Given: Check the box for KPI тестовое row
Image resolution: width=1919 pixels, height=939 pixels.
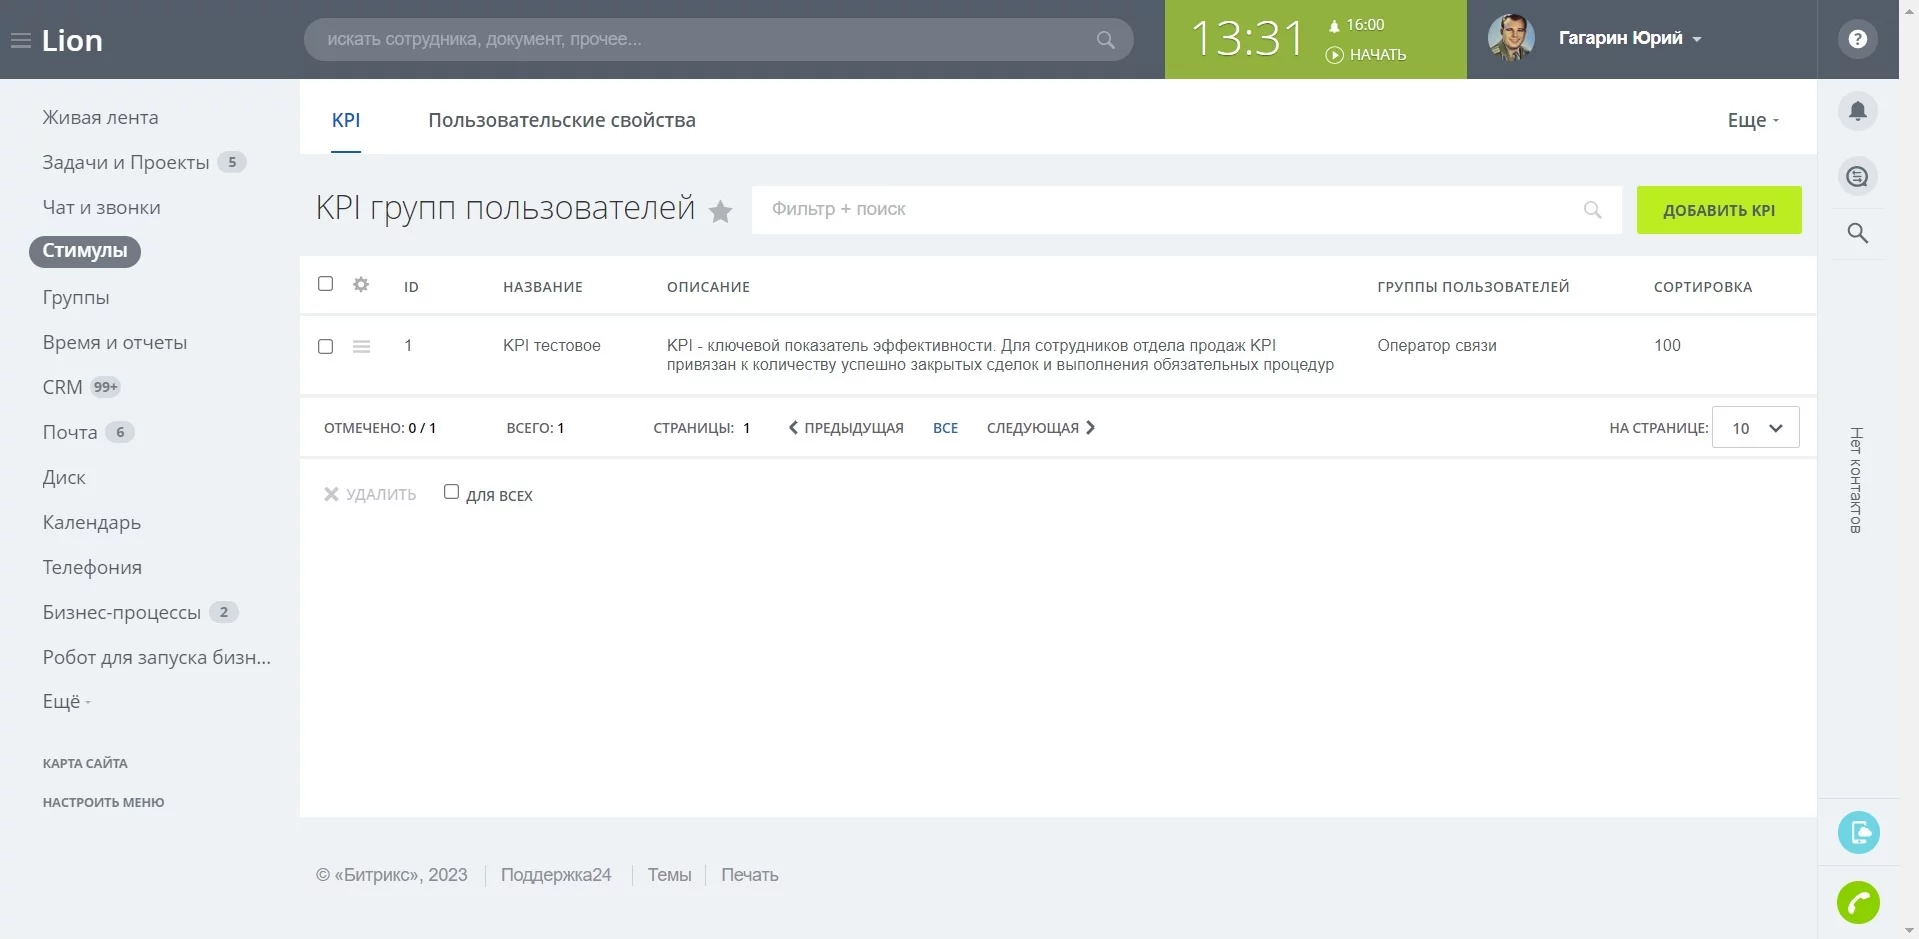Looking at the screenshot, I should (325, 346).
